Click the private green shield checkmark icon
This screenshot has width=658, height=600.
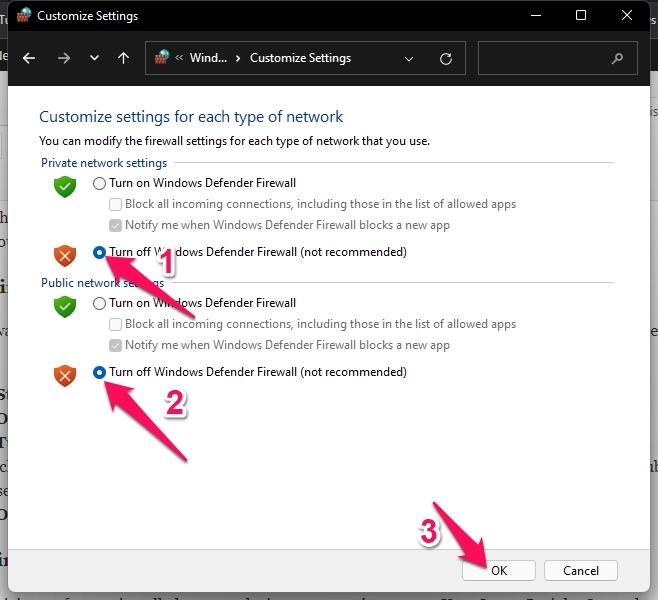65,187
